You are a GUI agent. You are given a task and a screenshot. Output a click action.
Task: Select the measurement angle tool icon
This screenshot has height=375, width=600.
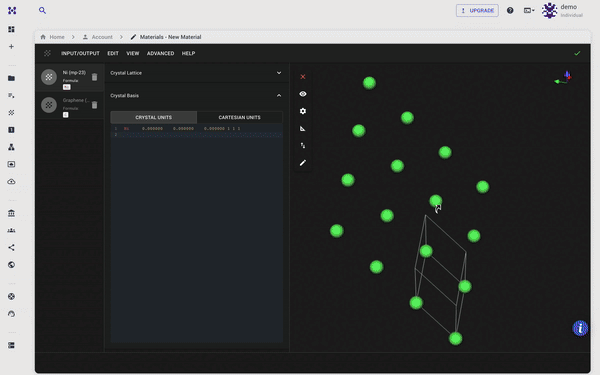click(x=303, y=129)
